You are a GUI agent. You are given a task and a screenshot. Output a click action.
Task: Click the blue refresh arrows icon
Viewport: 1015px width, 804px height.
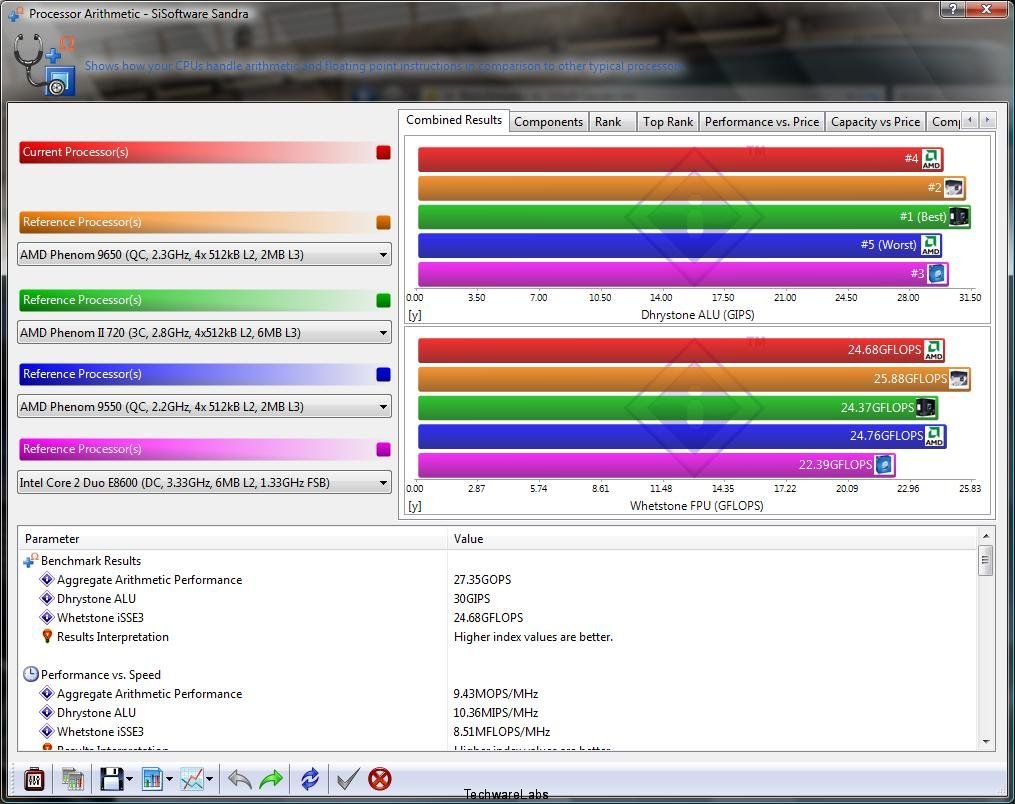coord(310,779)
